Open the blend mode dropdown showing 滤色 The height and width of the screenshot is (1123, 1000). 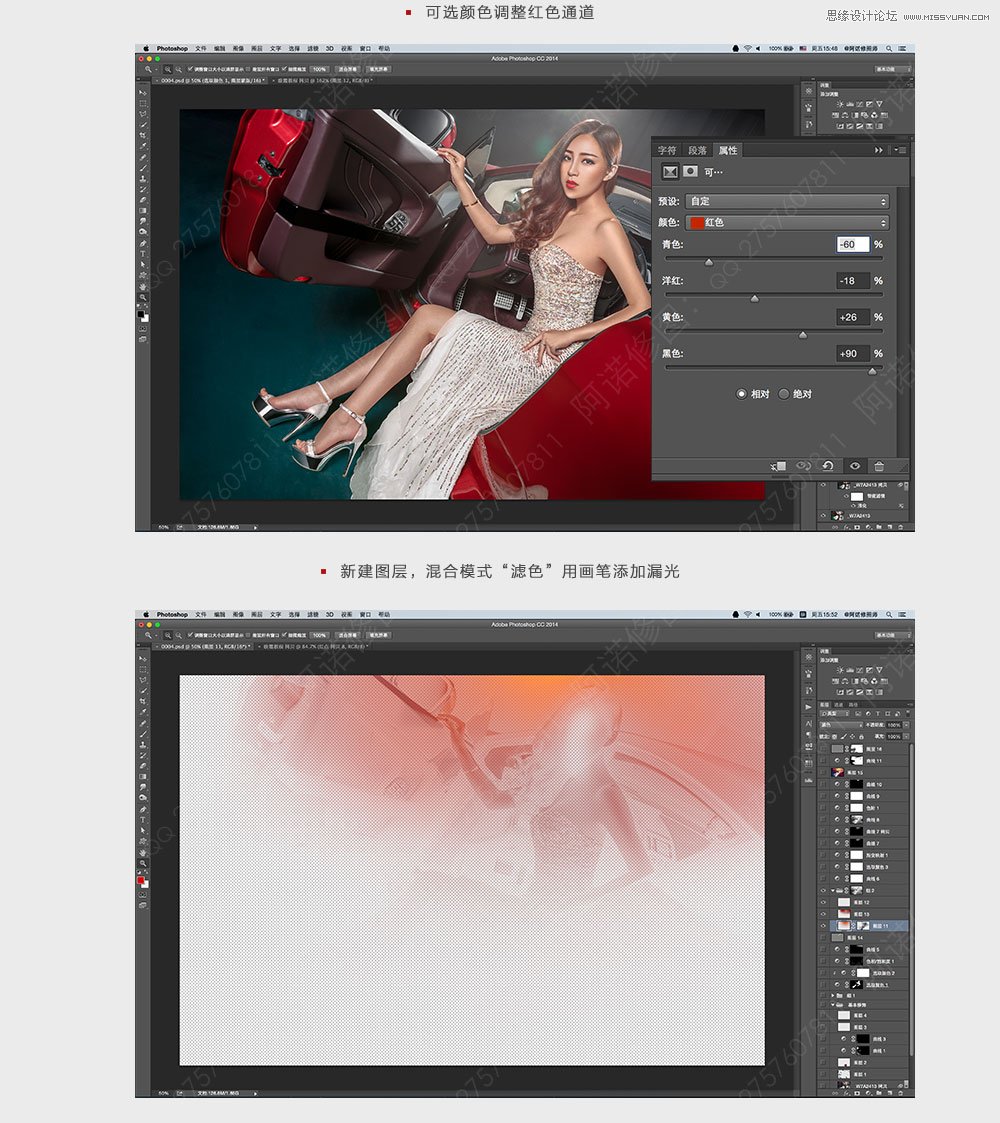click(841, 725)
